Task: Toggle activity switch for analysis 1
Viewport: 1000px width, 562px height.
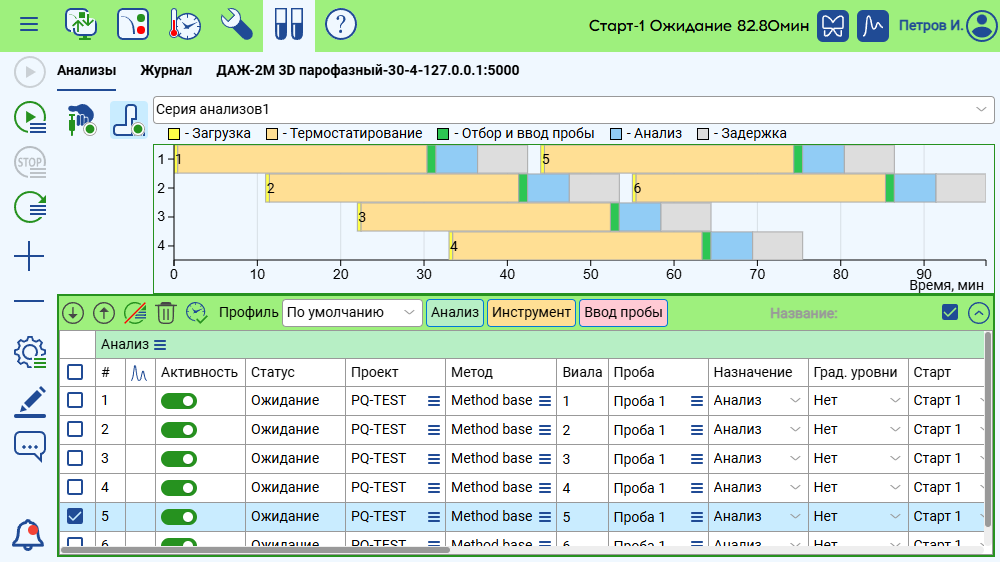Action: point(178,401)
